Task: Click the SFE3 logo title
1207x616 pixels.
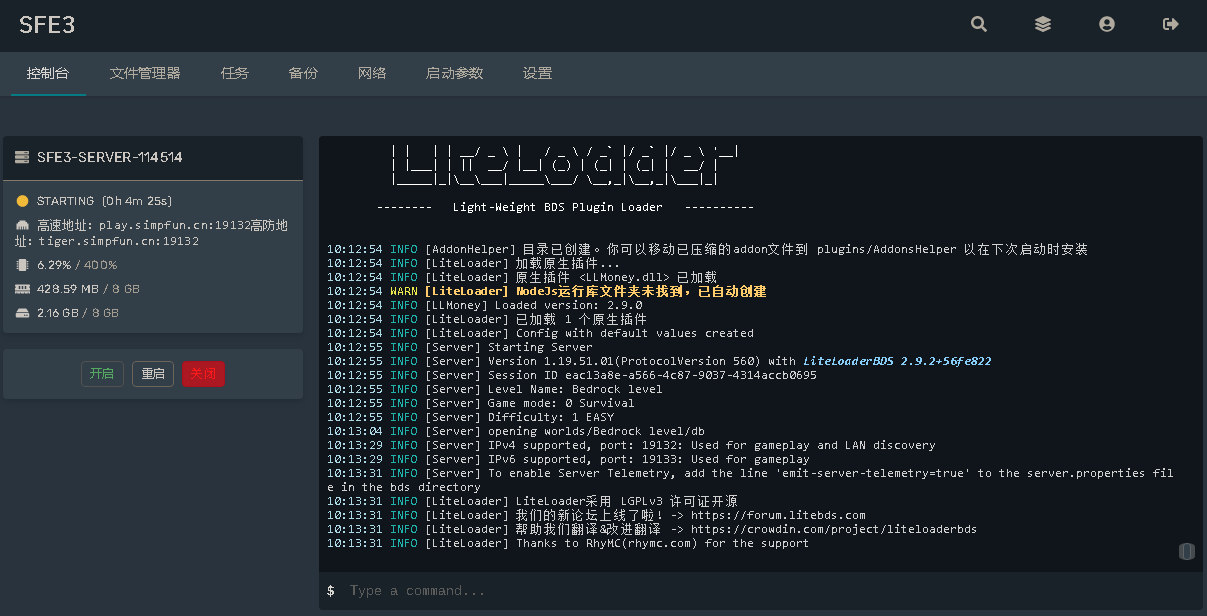Action: [47, 25]
